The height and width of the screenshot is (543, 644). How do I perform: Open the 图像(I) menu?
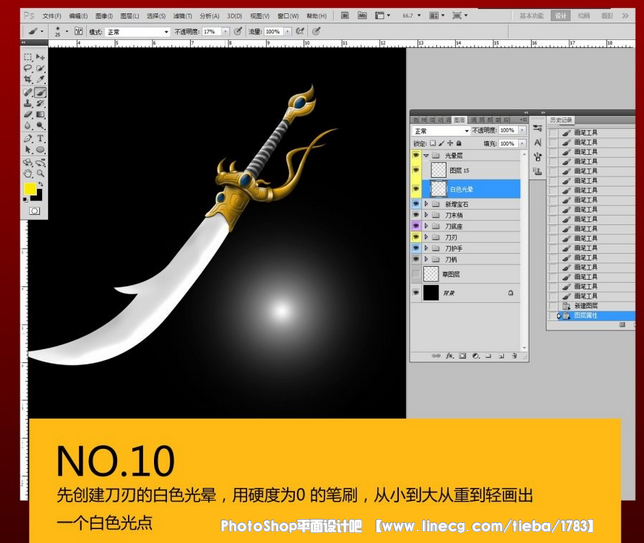point(104,16)
